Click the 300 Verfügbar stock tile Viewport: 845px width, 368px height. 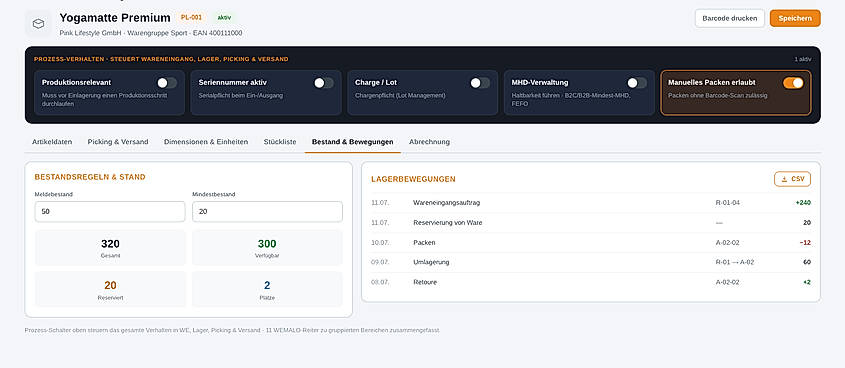(x=267, y=248)
